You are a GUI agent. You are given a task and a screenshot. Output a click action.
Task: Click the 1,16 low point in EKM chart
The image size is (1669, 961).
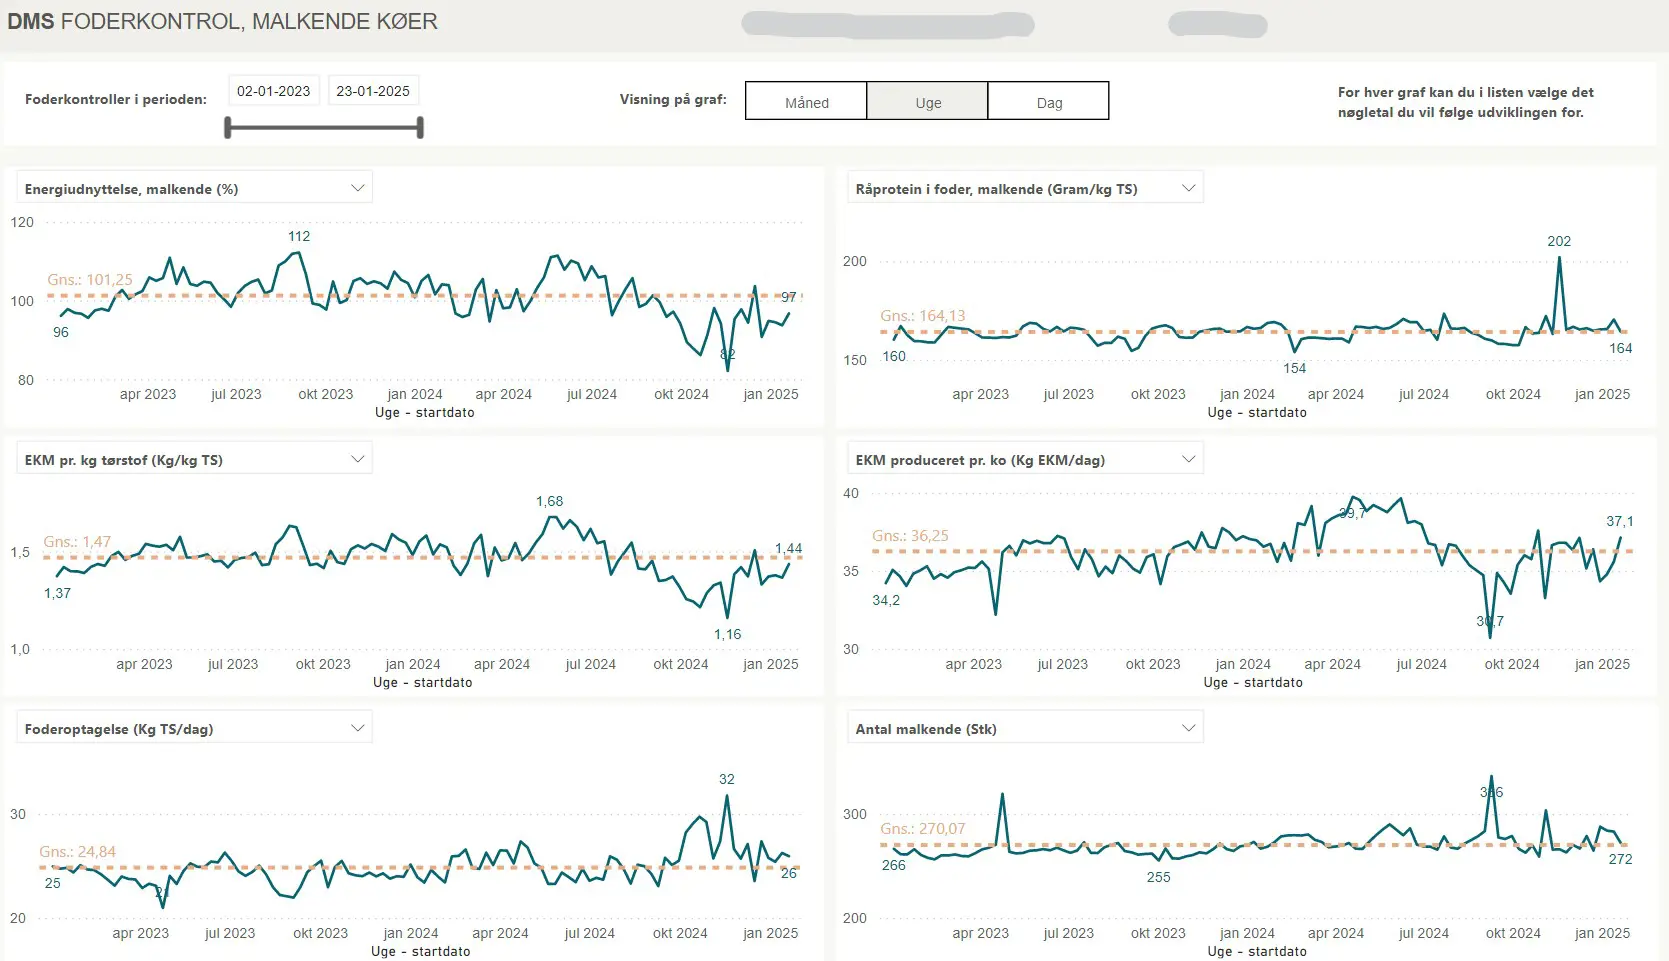[x=727, y=634]
